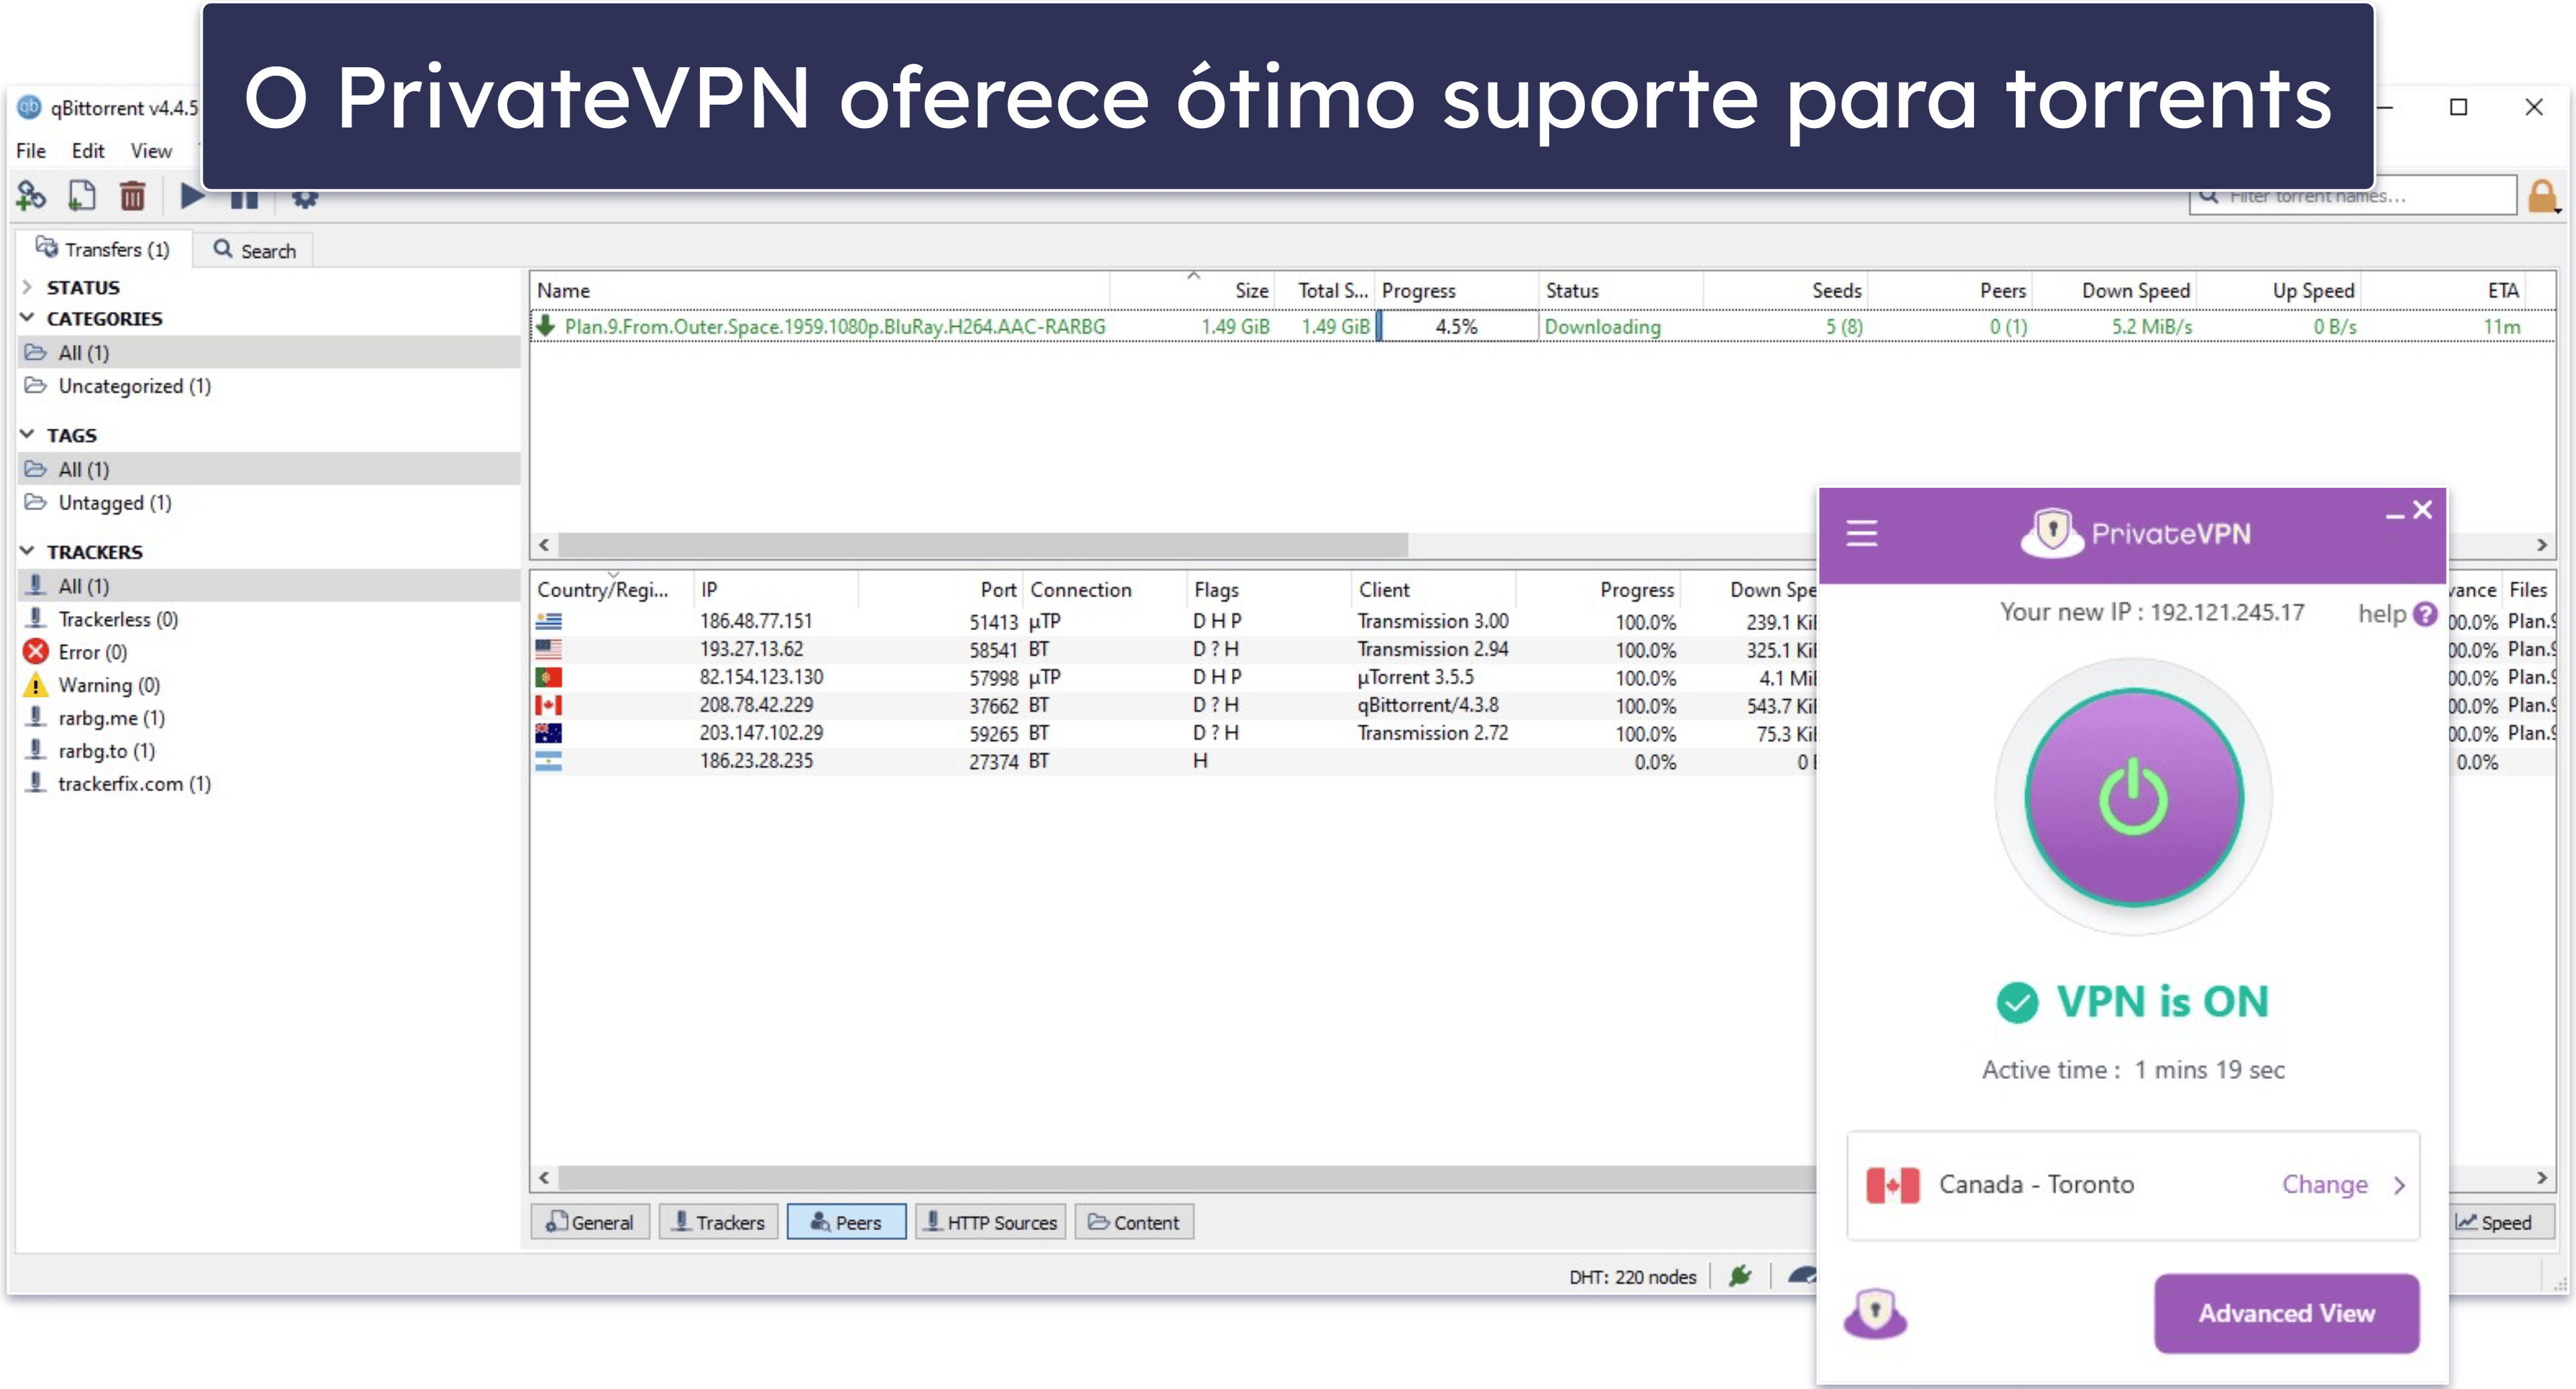Select Uncategorized (1) category

coord(134,386)
